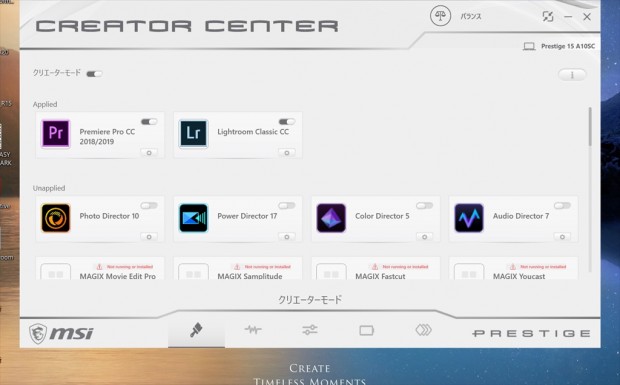
Task: Enable the Color Director 5 toggle
Action: 424,206
